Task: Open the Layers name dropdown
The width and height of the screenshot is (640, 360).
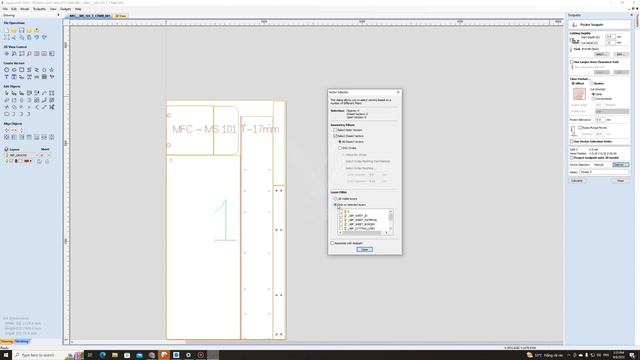Action: [x=37, y=155]
